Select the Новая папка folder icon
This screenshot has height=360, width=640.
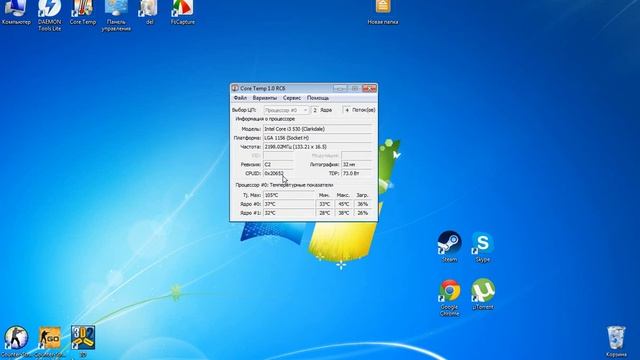[x=383, y=12]
